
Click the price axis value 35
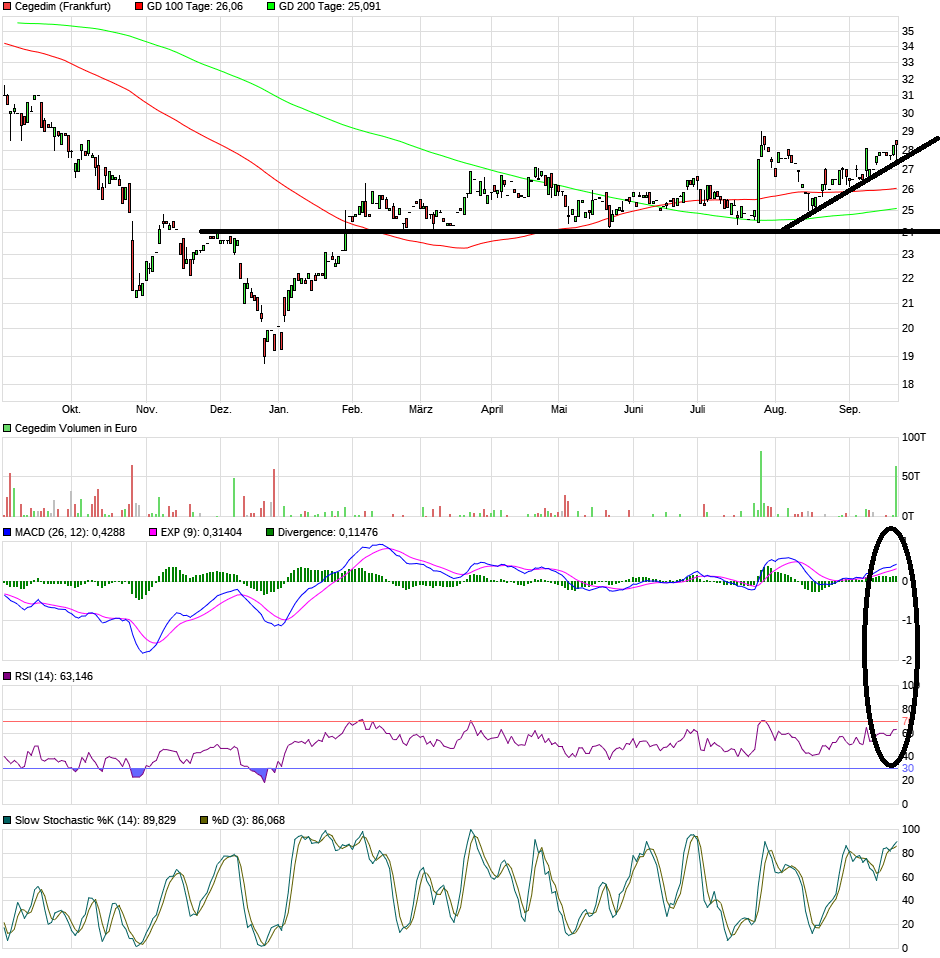(908, 31)
